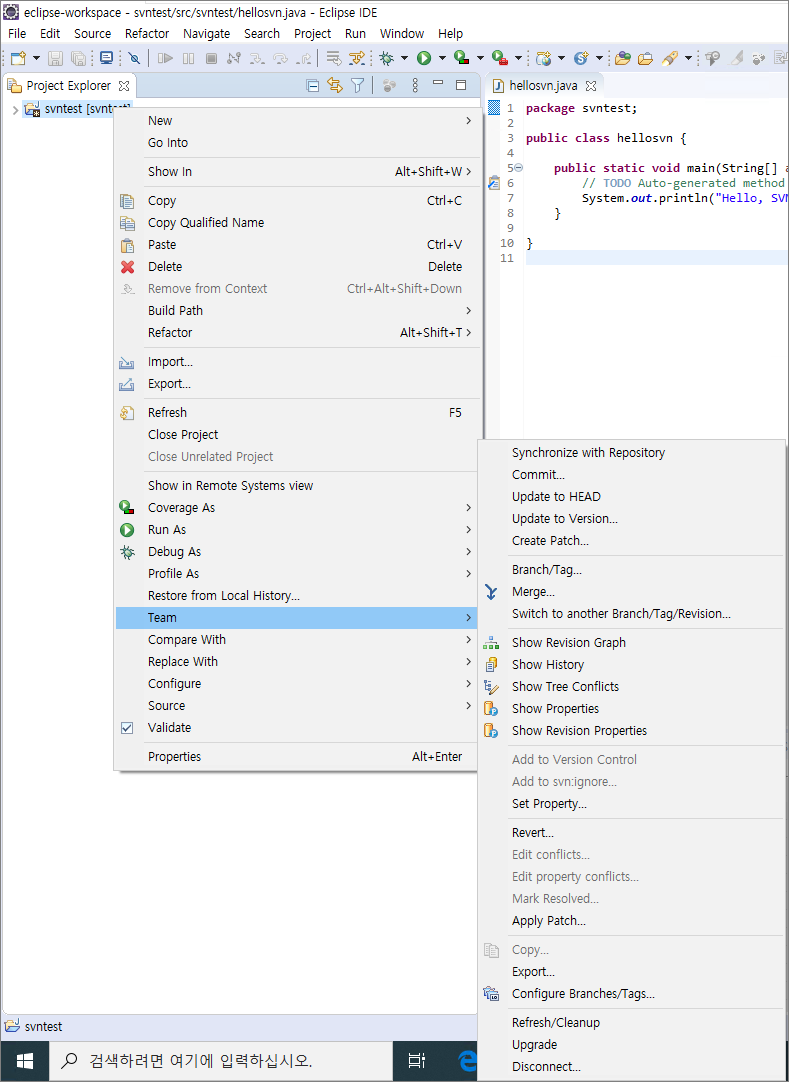Open the Navigate menu in menu bar
This screenshot has height=1082, width=789.
pos(206,33)
